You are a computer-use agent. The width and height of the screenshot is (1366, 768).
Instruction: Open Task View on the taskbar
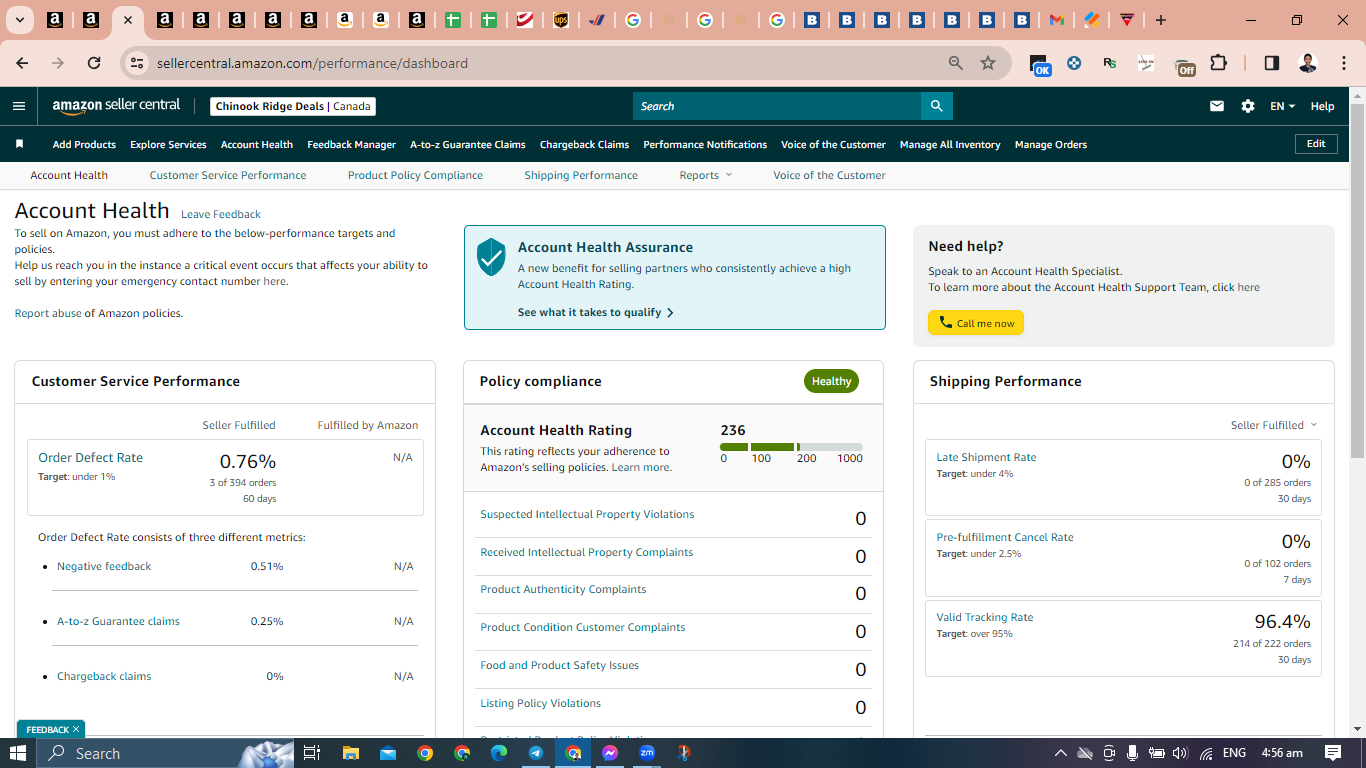coord(312,753)
